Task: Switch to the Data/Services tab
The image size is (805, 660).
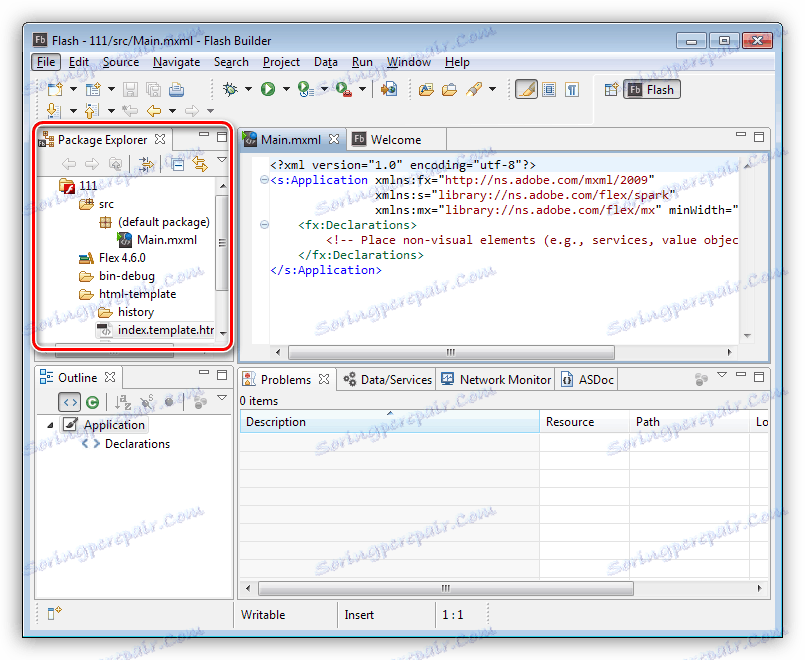Action: [387, 380]
